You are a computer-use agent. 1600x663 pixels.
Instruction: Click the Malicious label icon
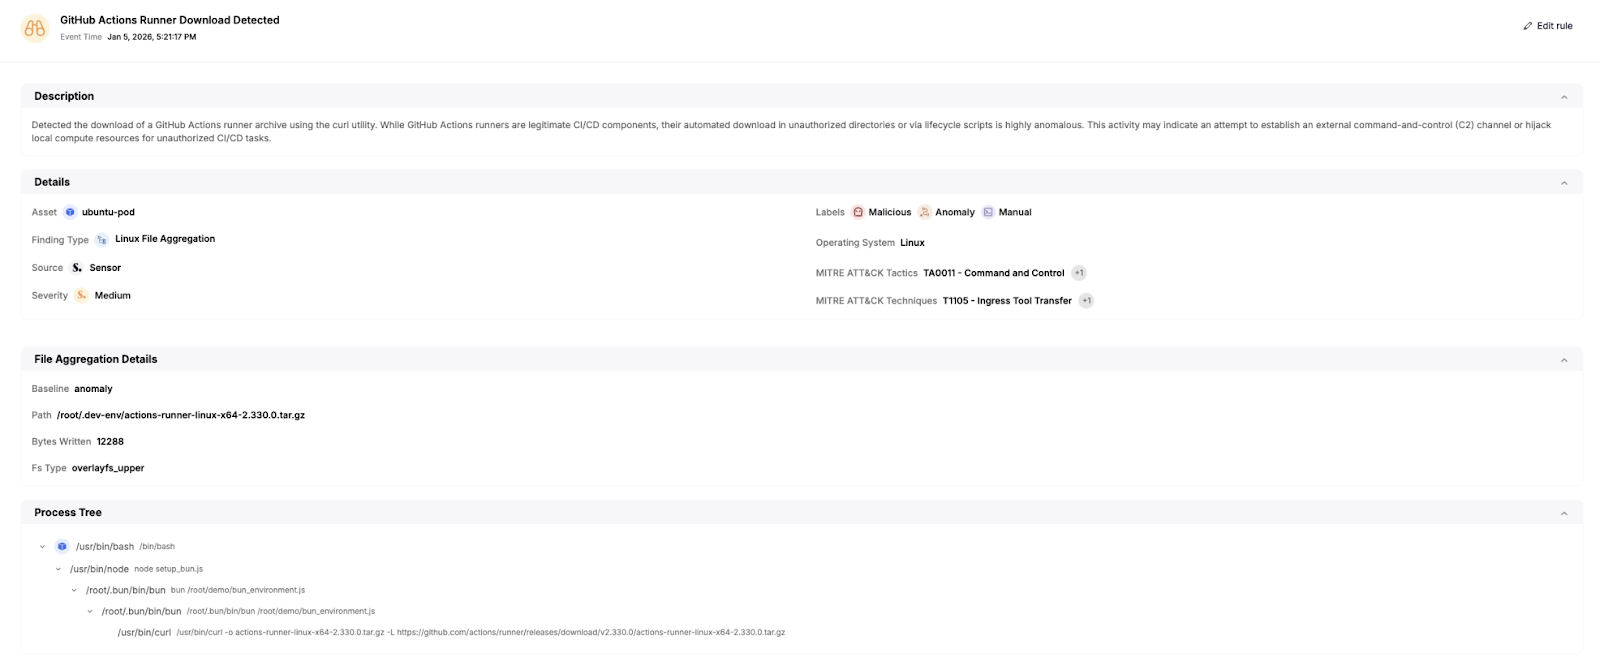(858, 212)
